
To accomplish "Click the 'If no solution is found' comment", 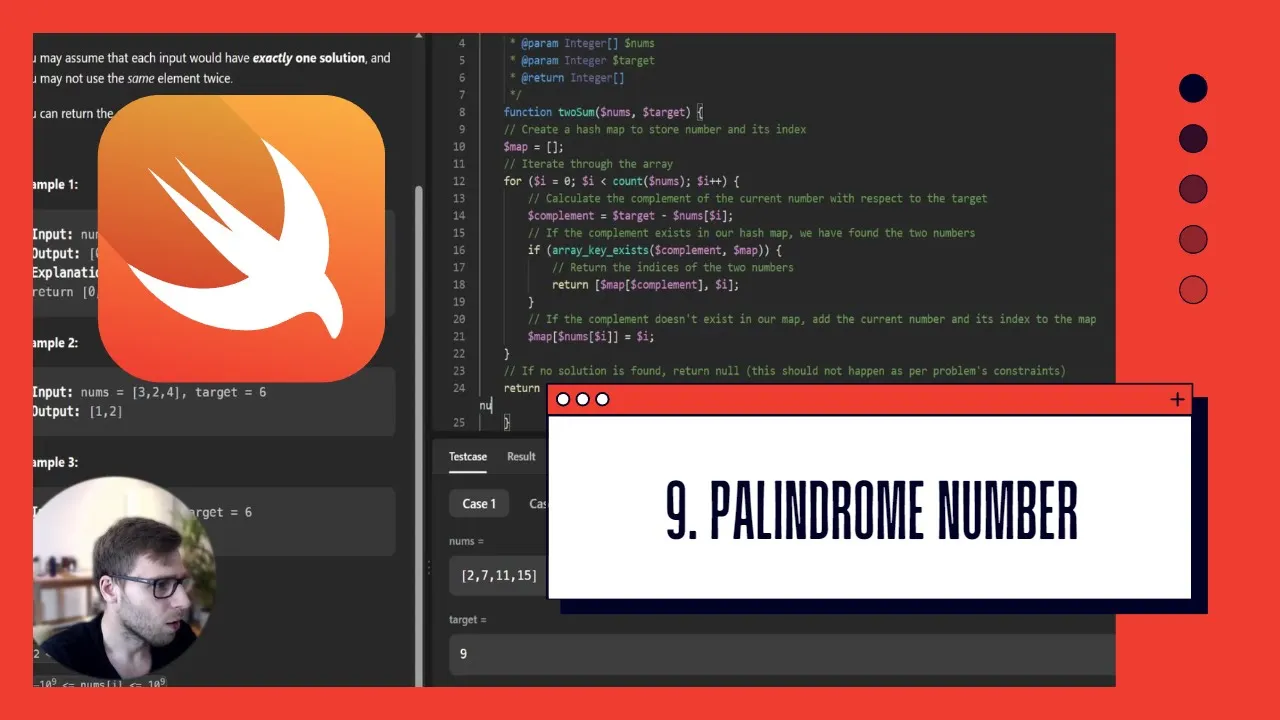I will click(x=785, y=370).
